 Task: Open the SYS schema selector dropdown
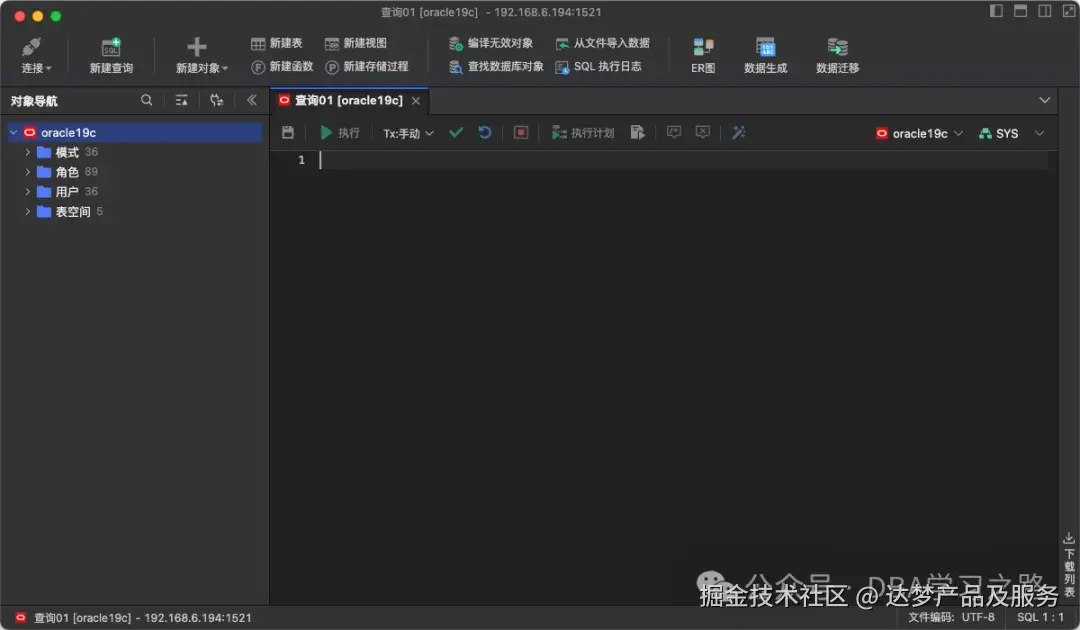[1011, 131]
